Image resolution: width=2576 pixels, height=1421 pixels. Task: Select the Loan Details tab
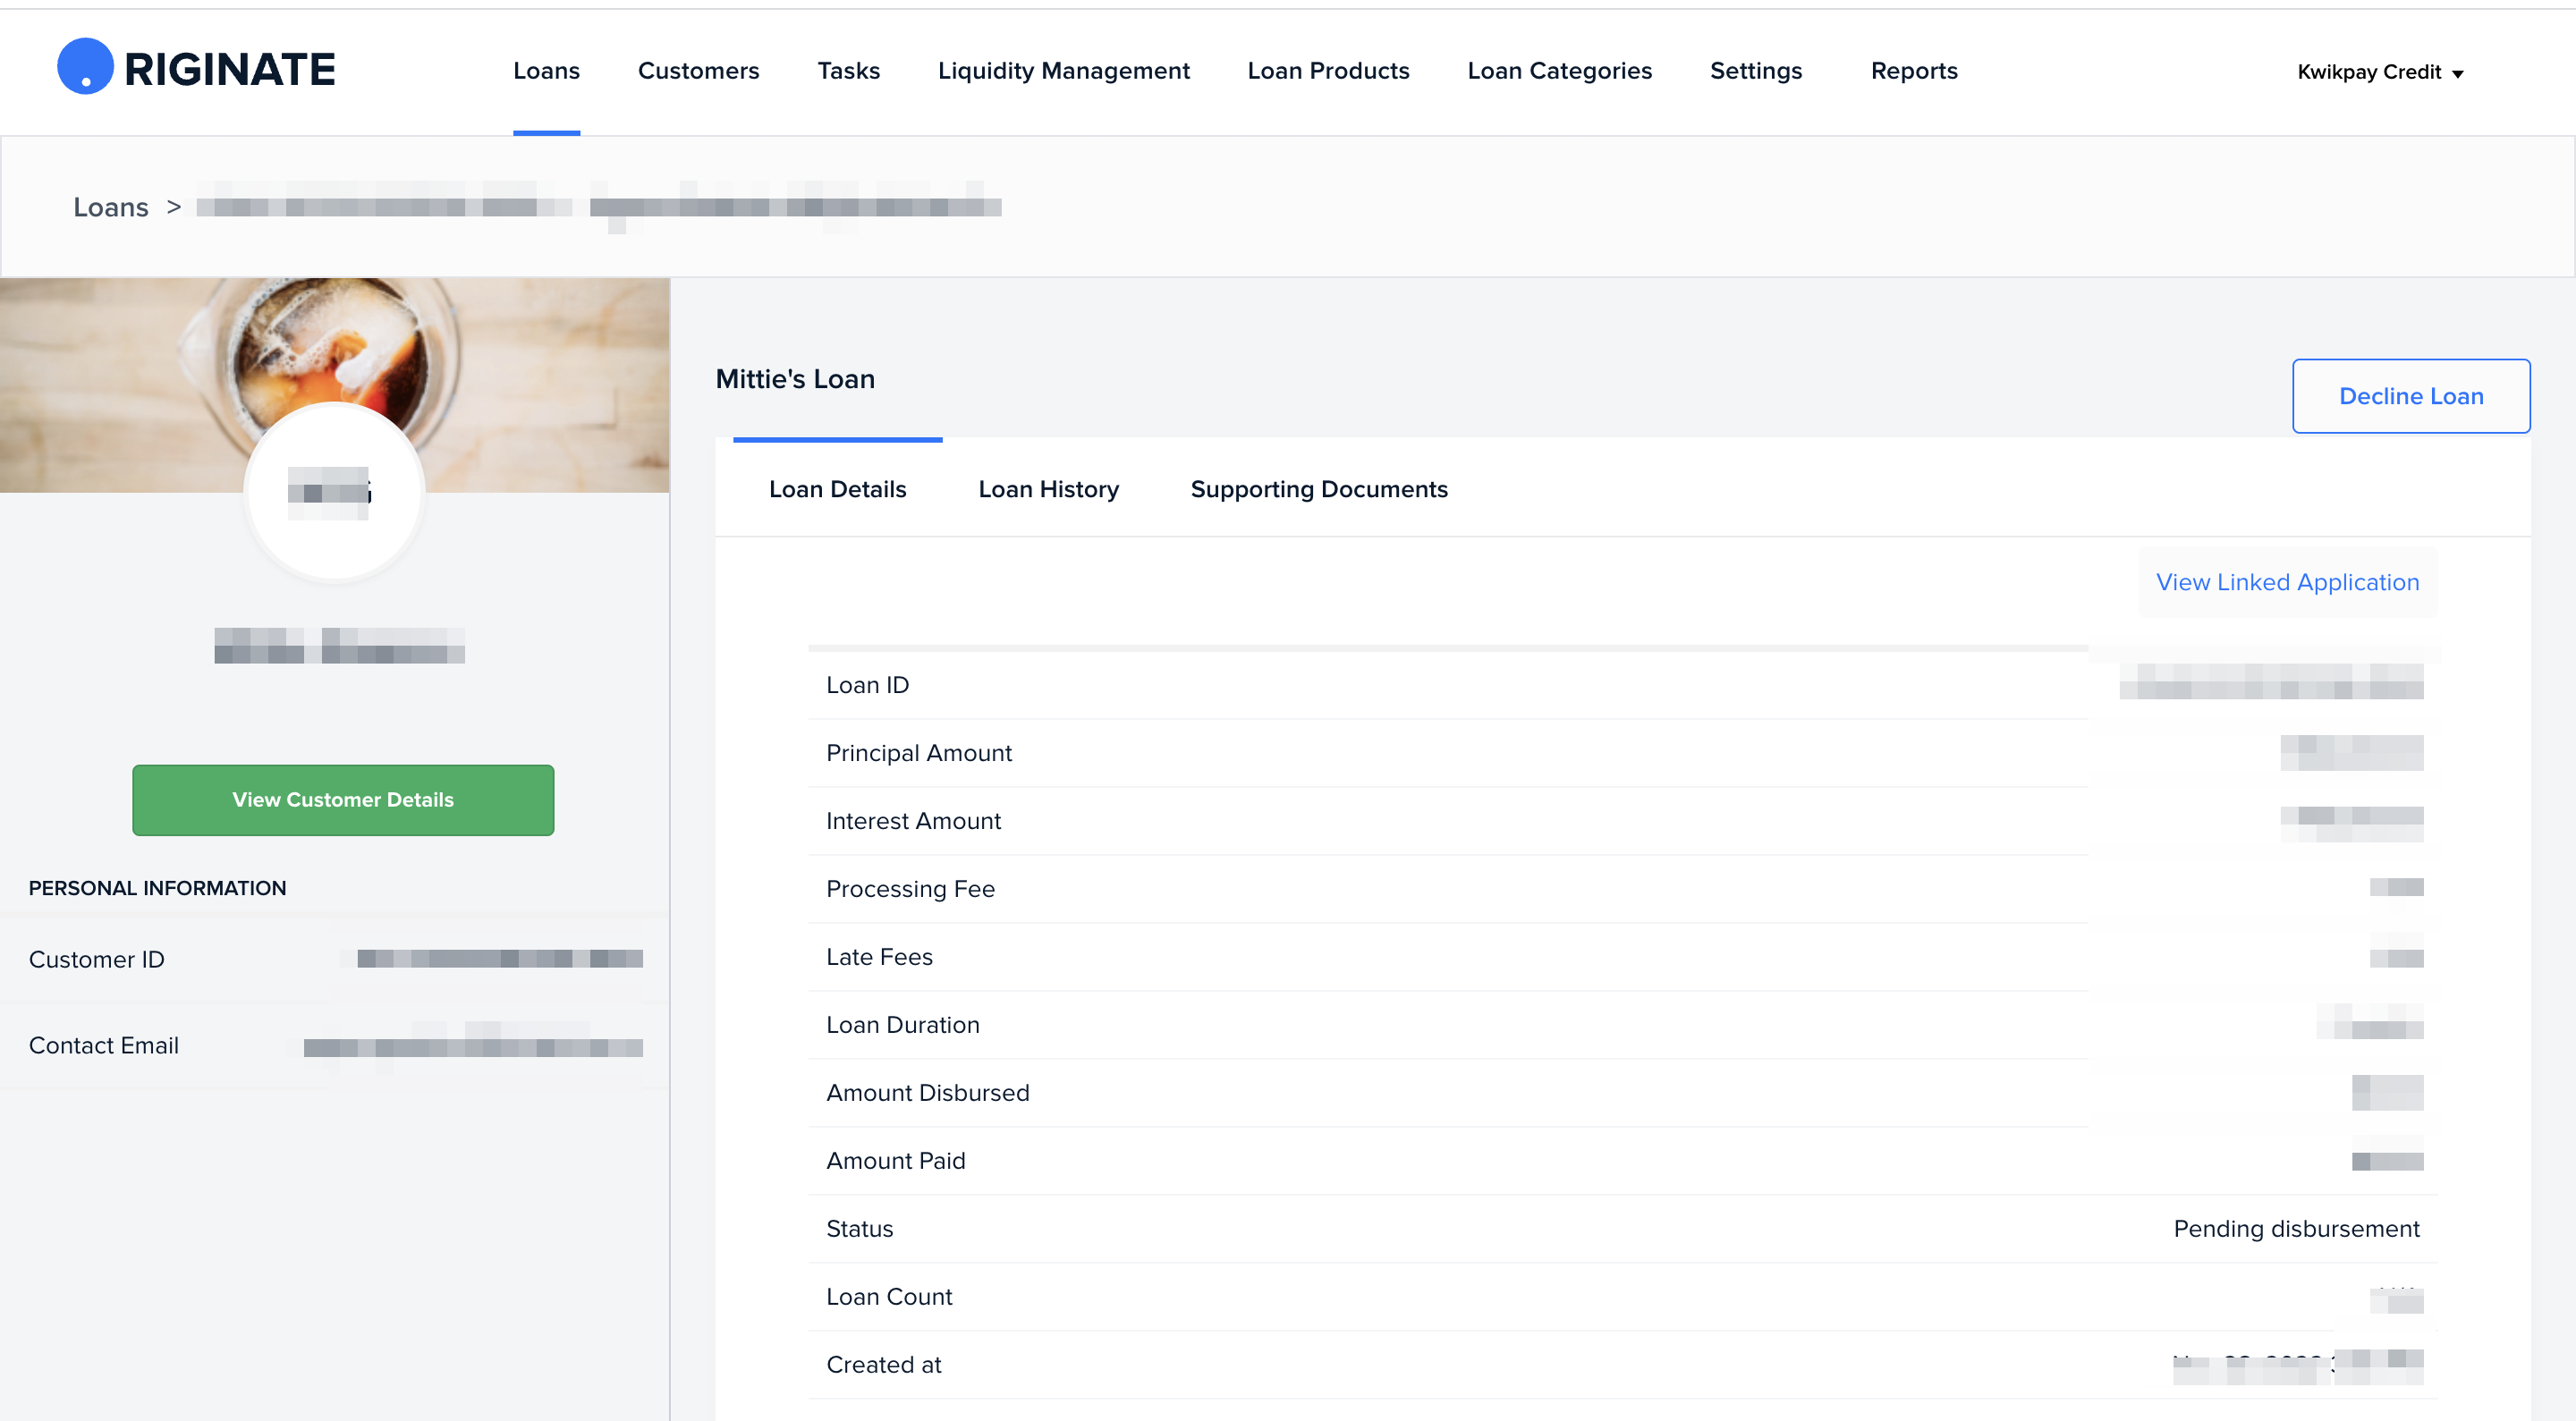tap(837, 489)
